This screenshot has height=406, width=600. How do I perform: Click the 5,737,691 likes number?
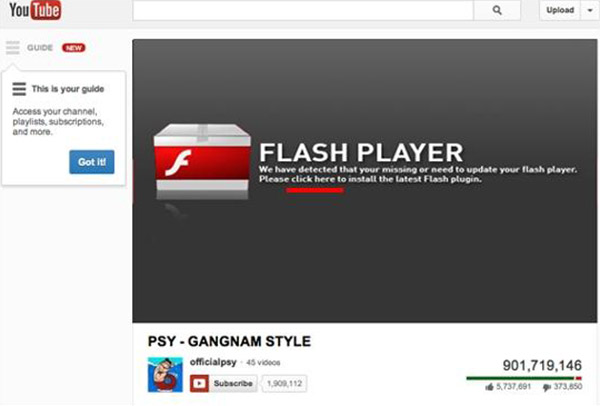click(x=514, y=387)
